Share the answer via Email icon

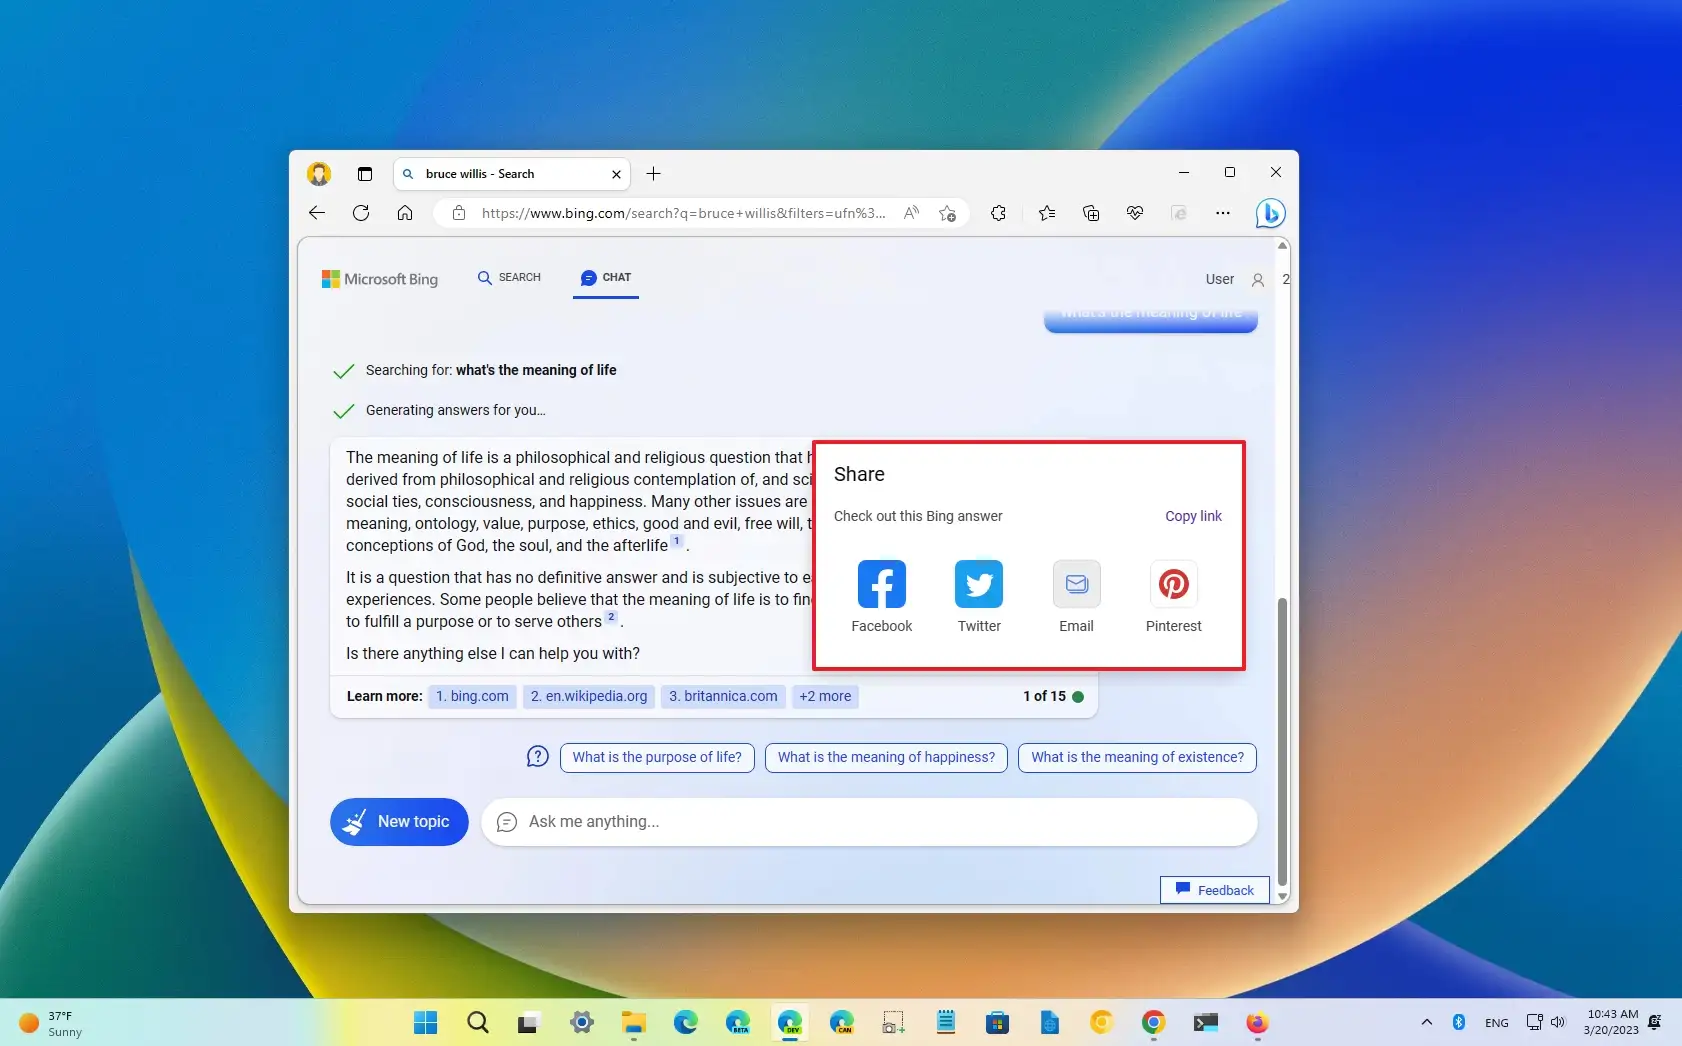click(1076, 585)
